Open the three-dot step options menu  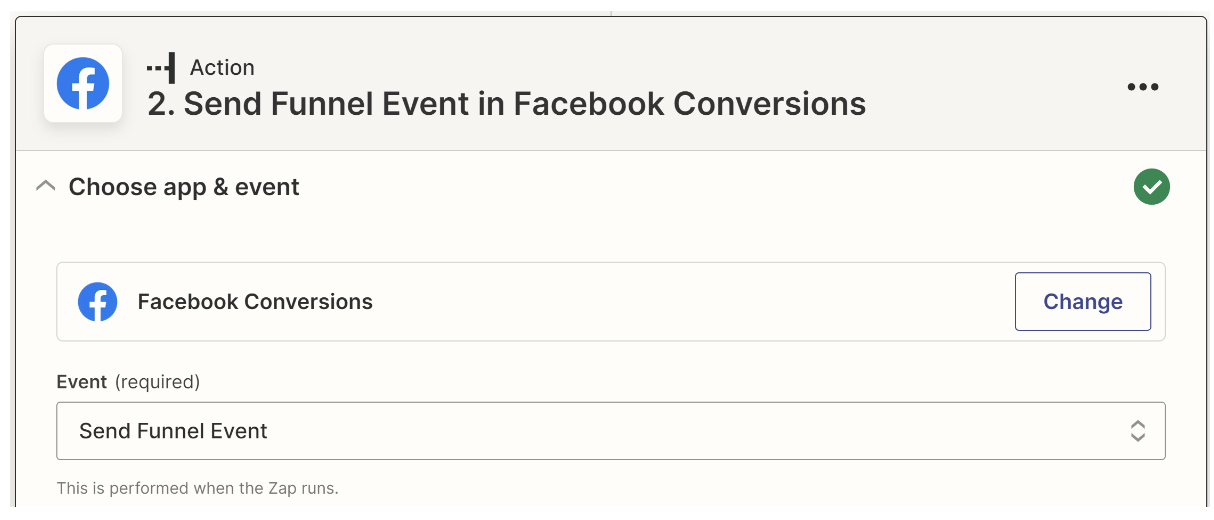pos(1143,87)
